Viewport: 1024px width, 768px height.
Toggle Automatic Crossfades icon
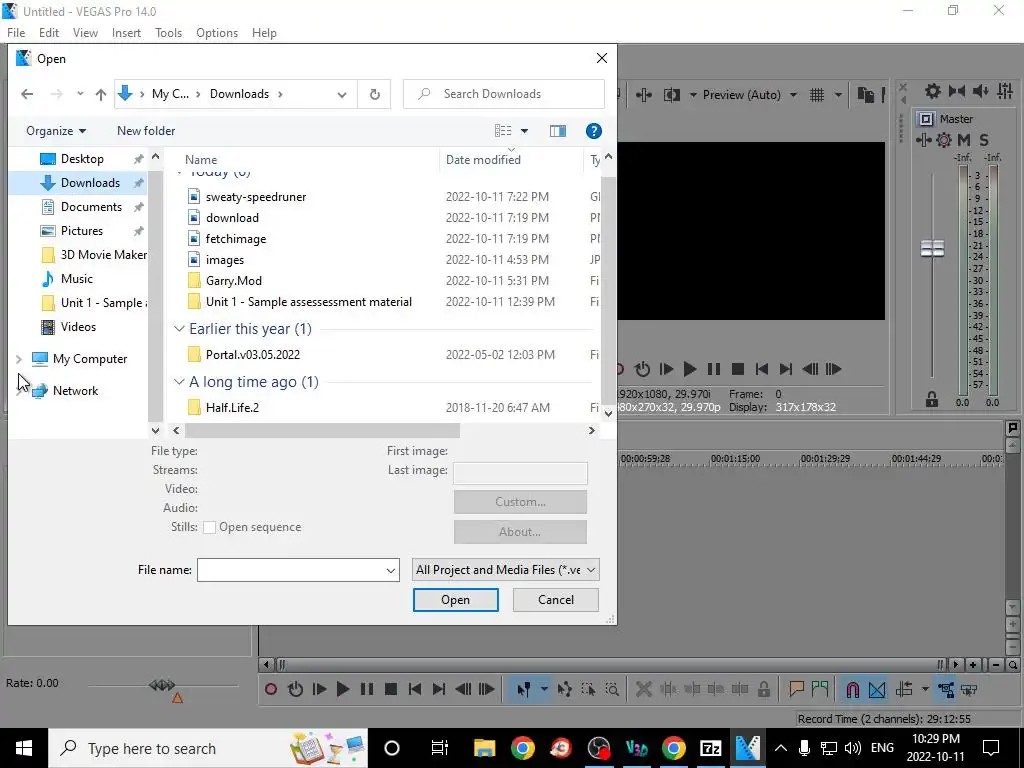pyautogui.click(x=877, y=689)
